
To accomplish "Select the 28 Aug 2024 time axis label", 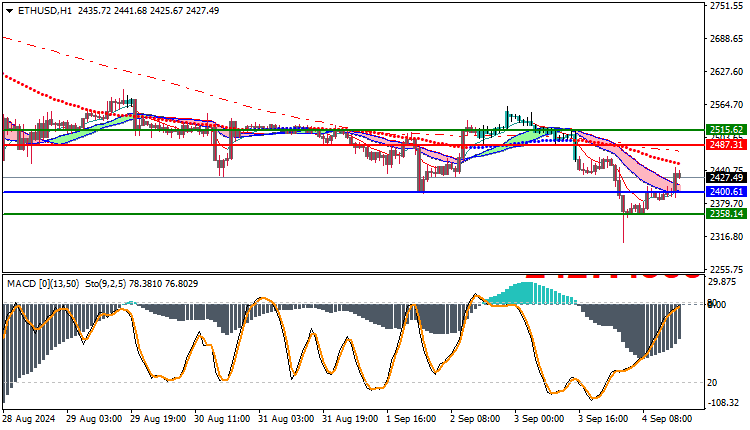I will (29, 419).
